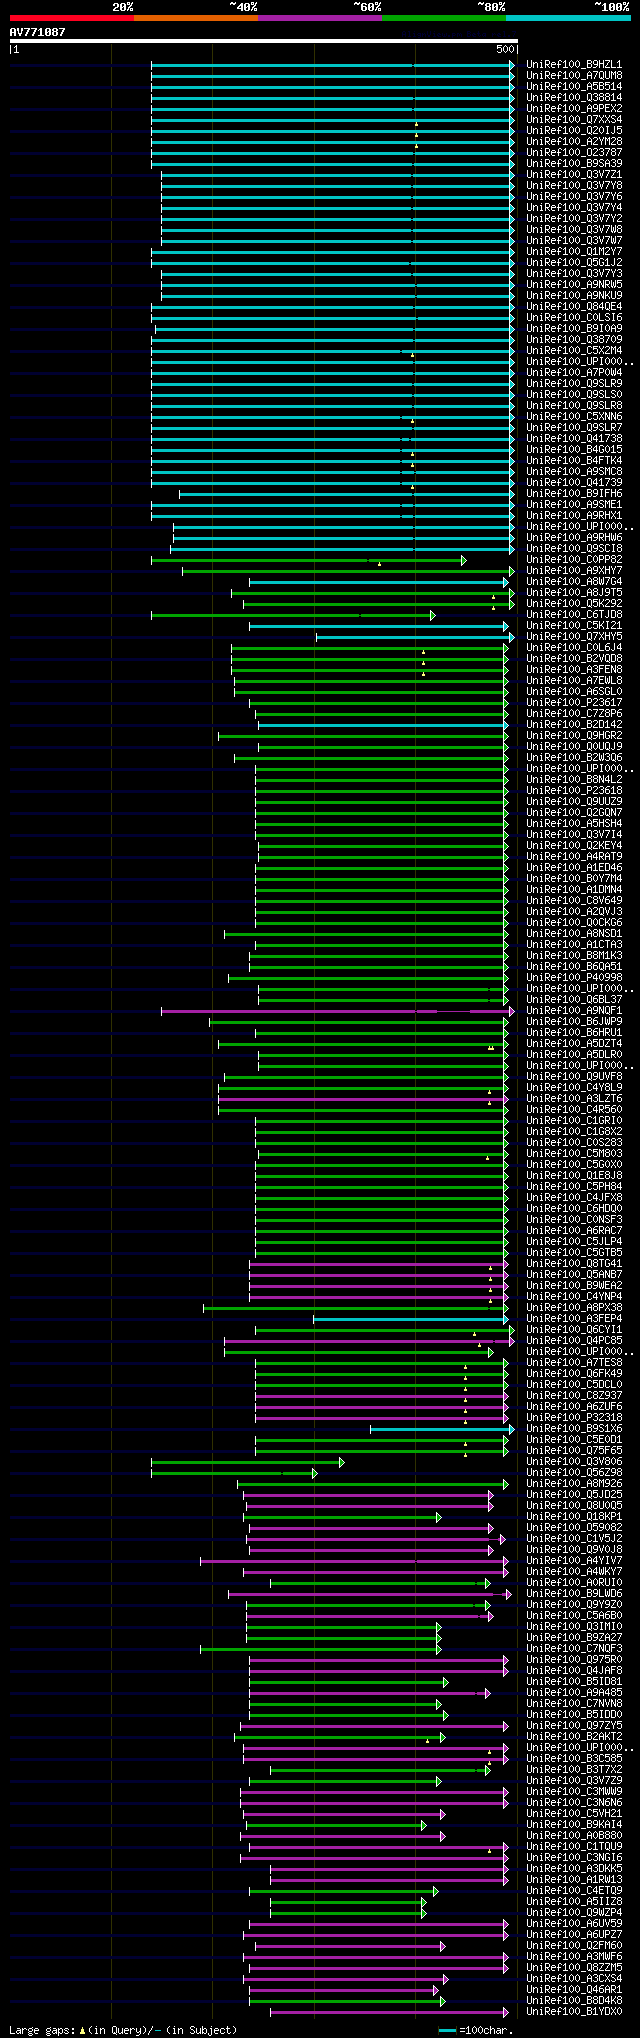Image resolution: width=640 pixels, height=2038 pixels.
Task: Choose UniRef100_Q975R0 hit label
Action: pos(574,1660)
